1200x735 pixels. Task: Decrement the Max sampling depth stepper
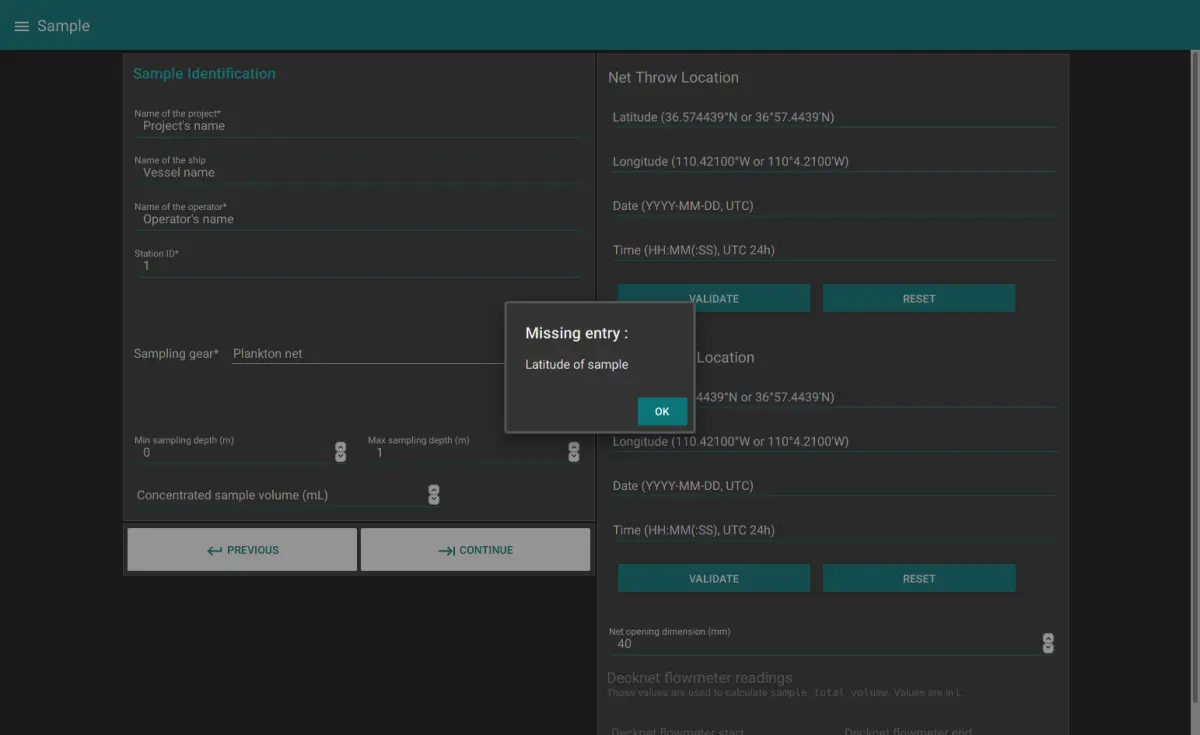pyautogui.click(x=573, y=457)
